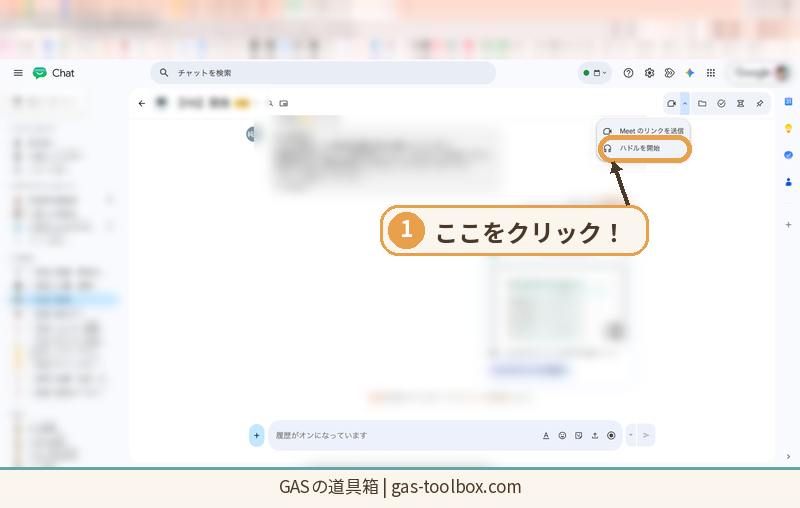Click the チャットを検索 search field
The image size is (800, 508).
[323, 73]
